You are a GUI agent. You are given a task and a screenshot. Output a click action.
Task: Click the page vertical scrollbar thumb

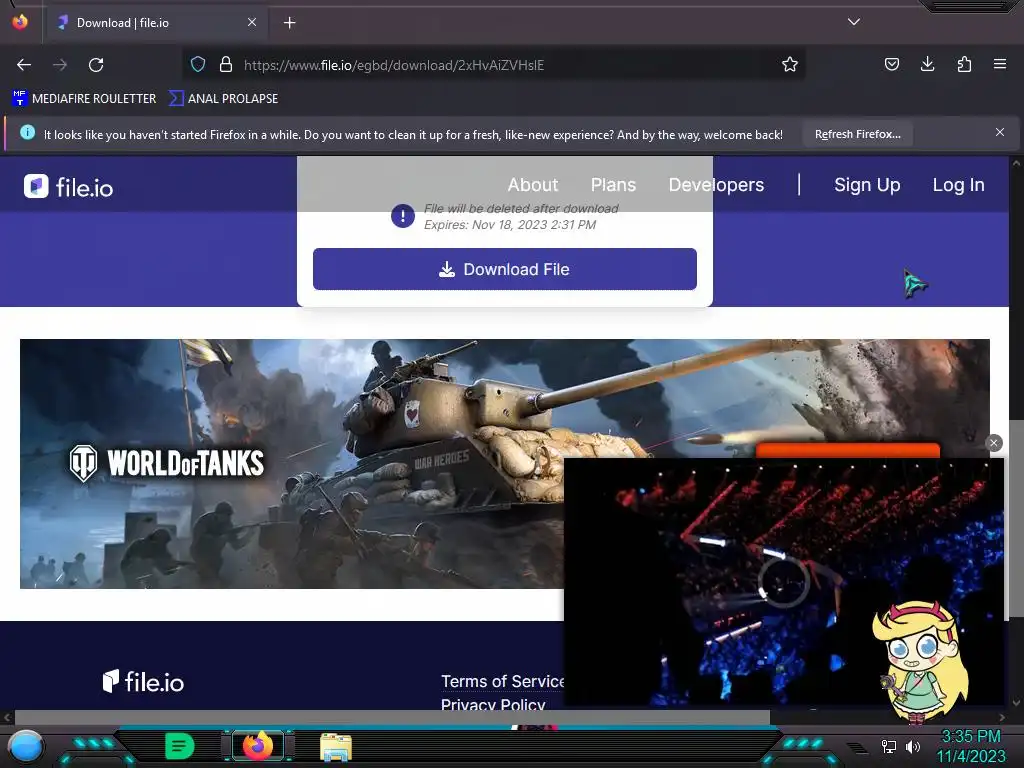[1016, 519]
